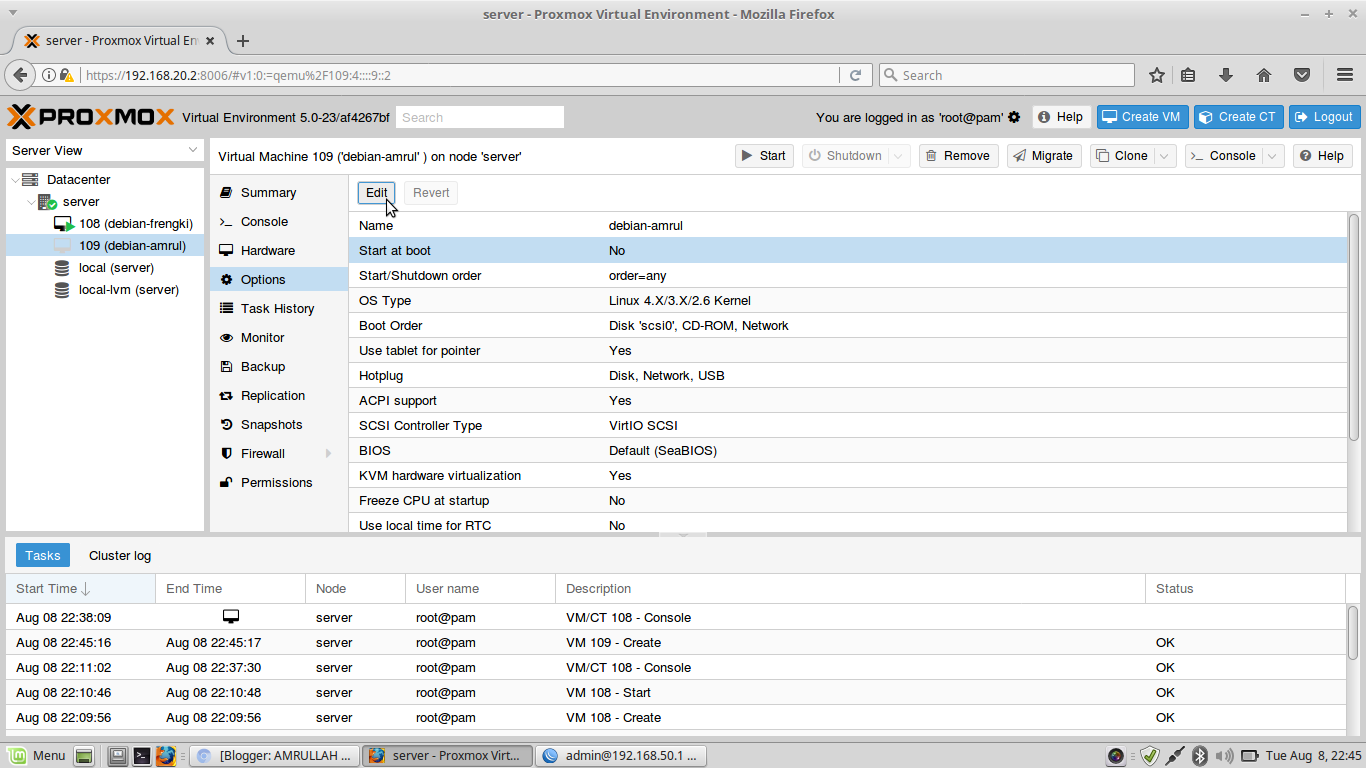The height and width of the screenshot is (768, 1366).
Task: Open the Permissions section
Action: (279, 483)
